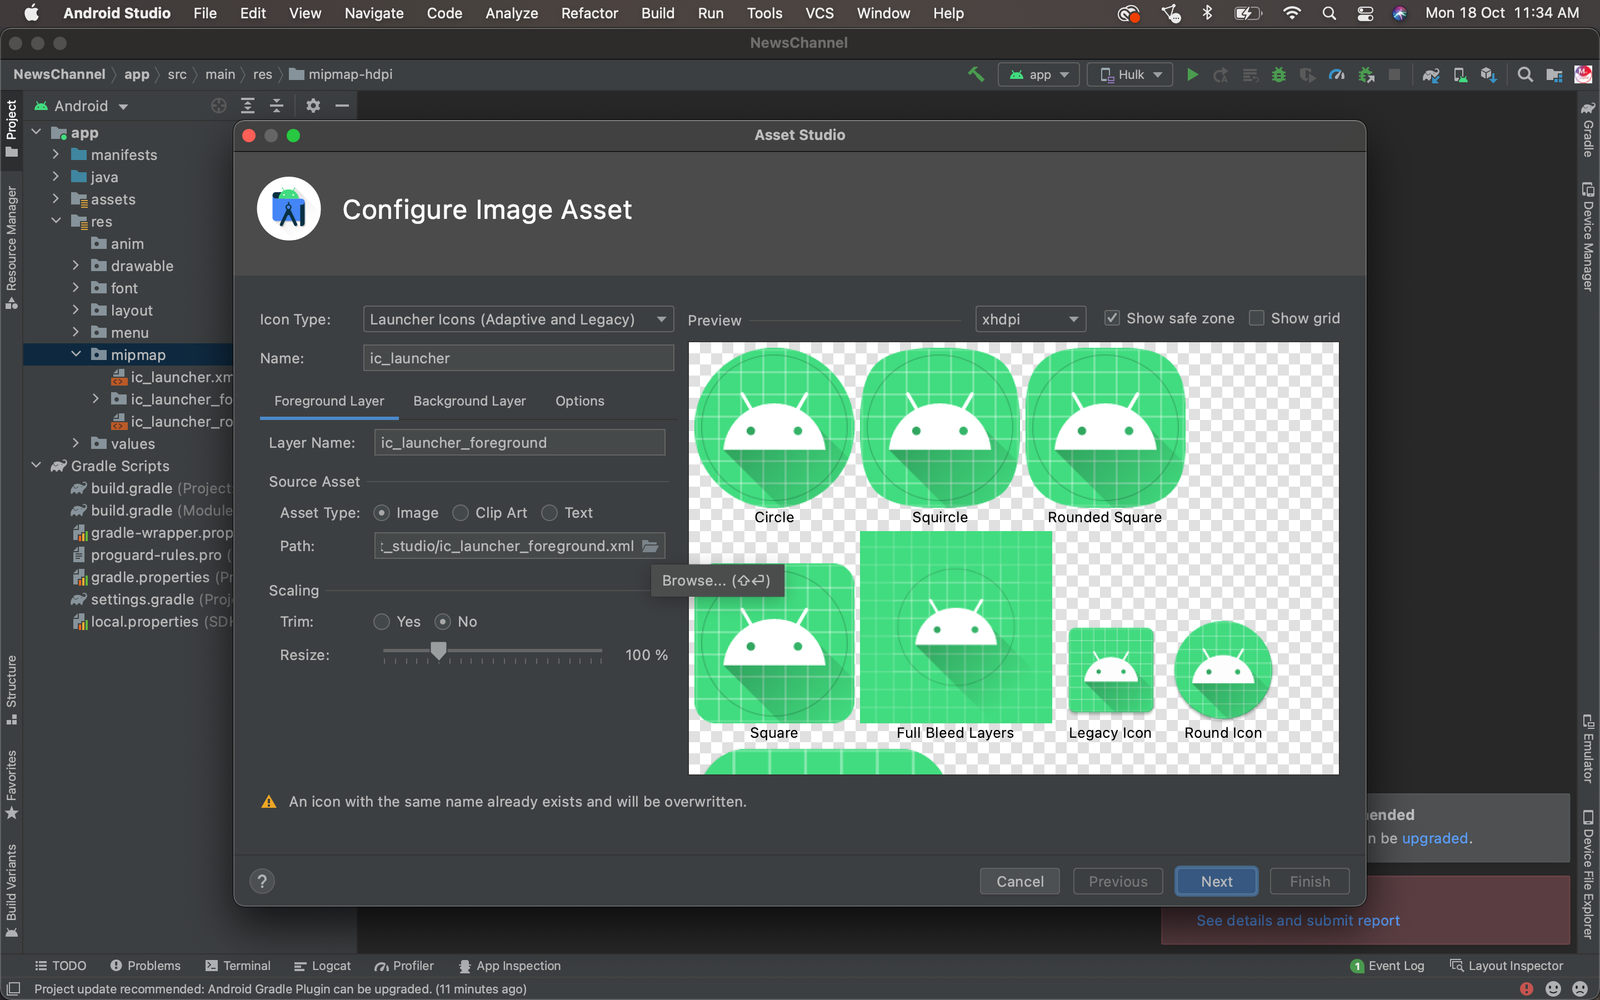Select build.gradle (Project) file in tree
This screenshot has height=1000, width=1600.
coord(150,488)
